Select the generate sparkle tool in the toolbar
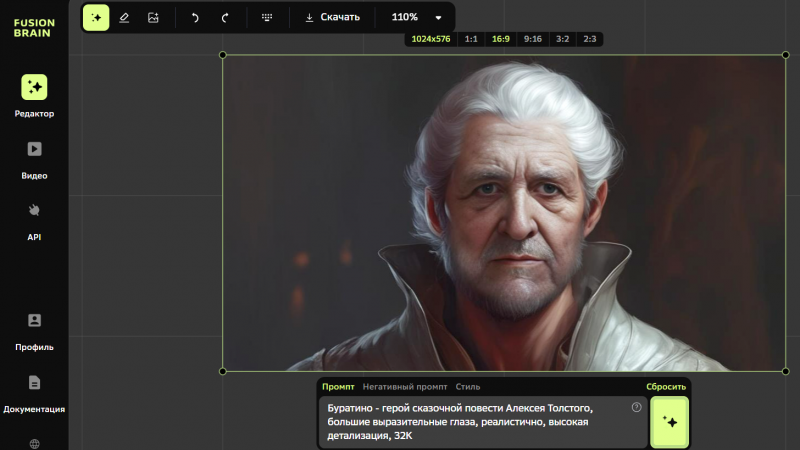Screen dimensions: 800x450 96,17
